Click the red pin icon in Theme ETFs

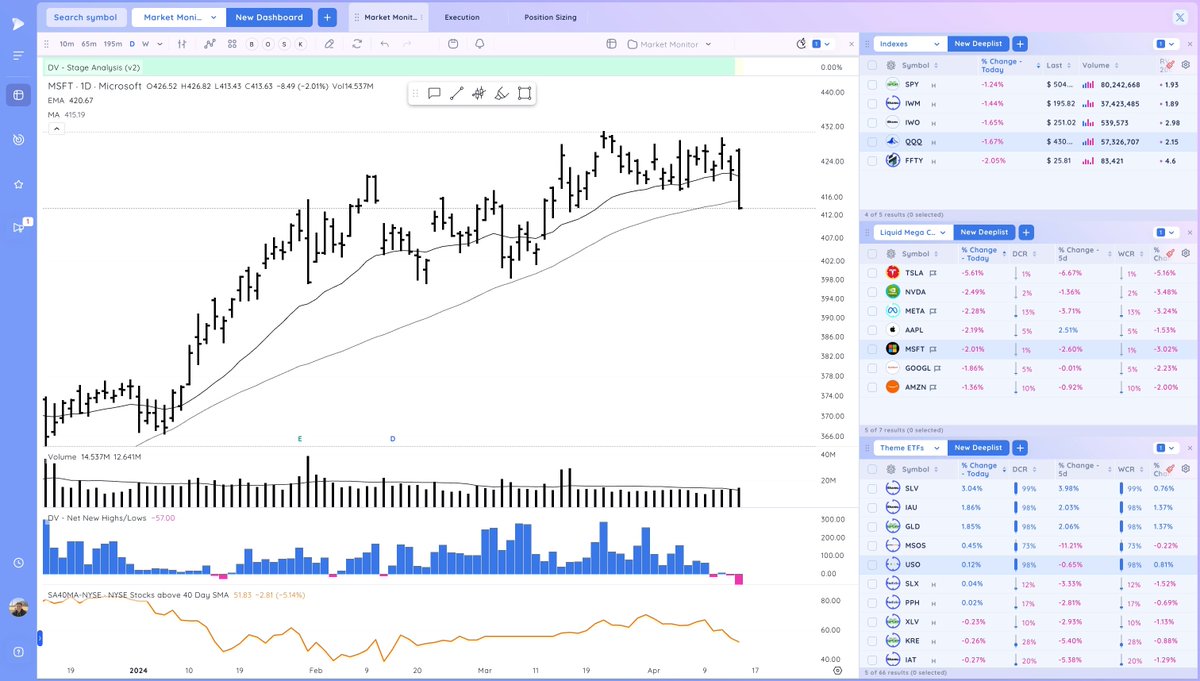pos(1169,468)
